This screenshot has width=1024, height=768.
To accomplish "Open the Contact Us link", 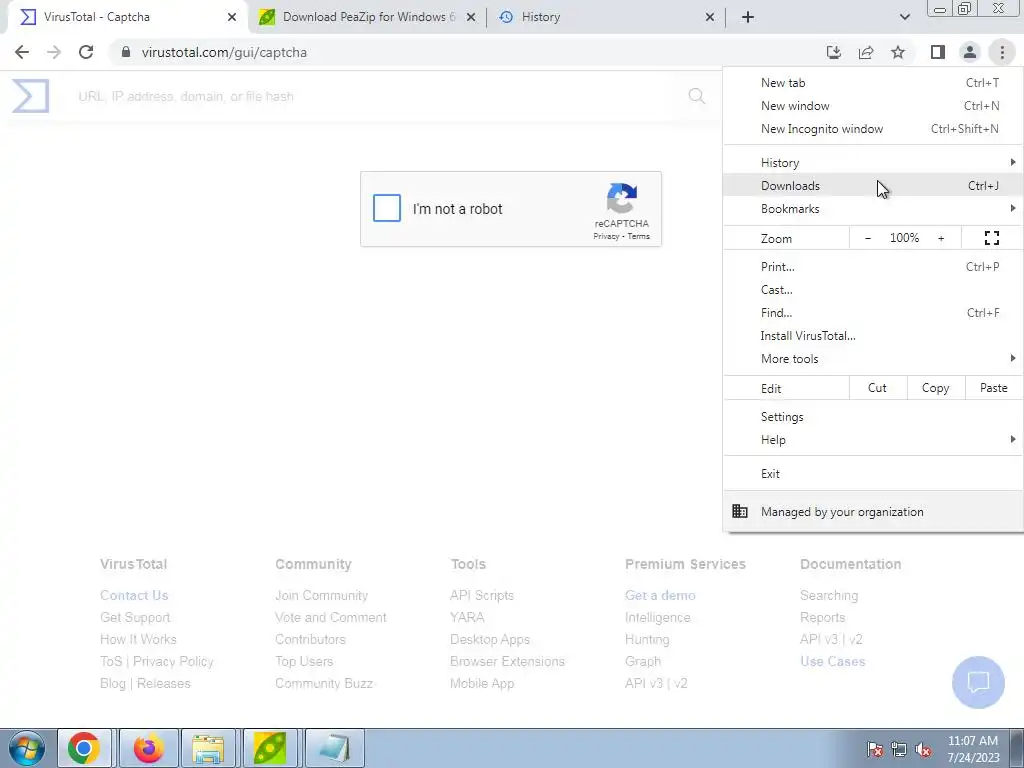I will pyautogui.click(x=134, y=596).
